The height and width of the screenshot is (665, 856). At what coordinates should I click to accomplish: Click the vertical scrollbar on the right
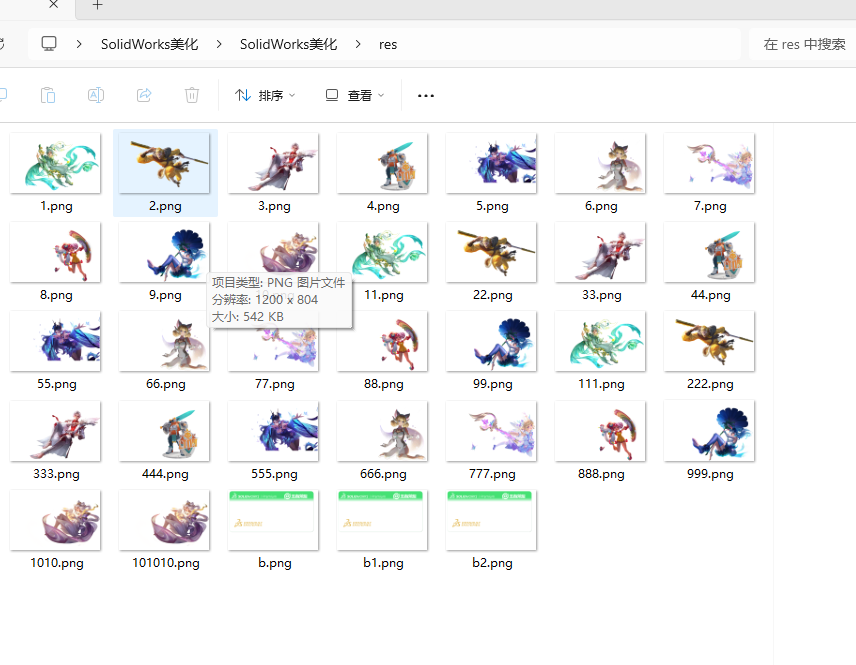[771, 300]
